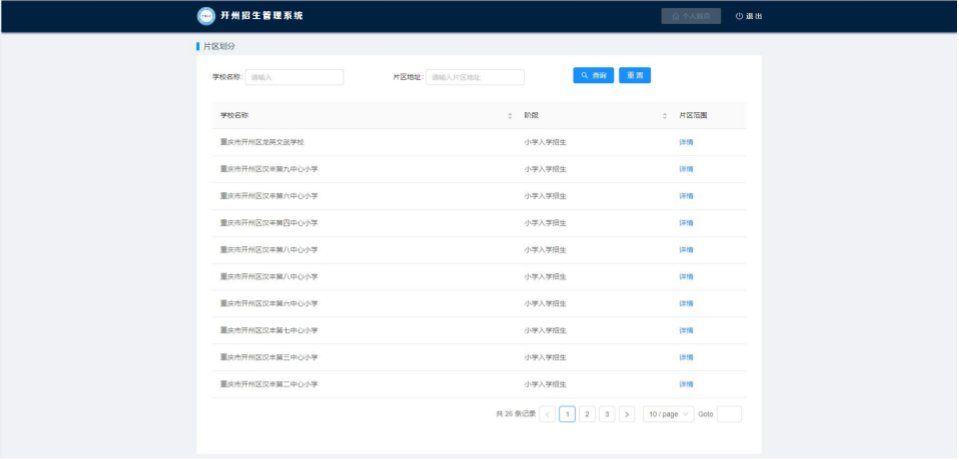Go to page 2 in pagination
The height and width of the screenshot is (460, 959).
coord(587,414)
